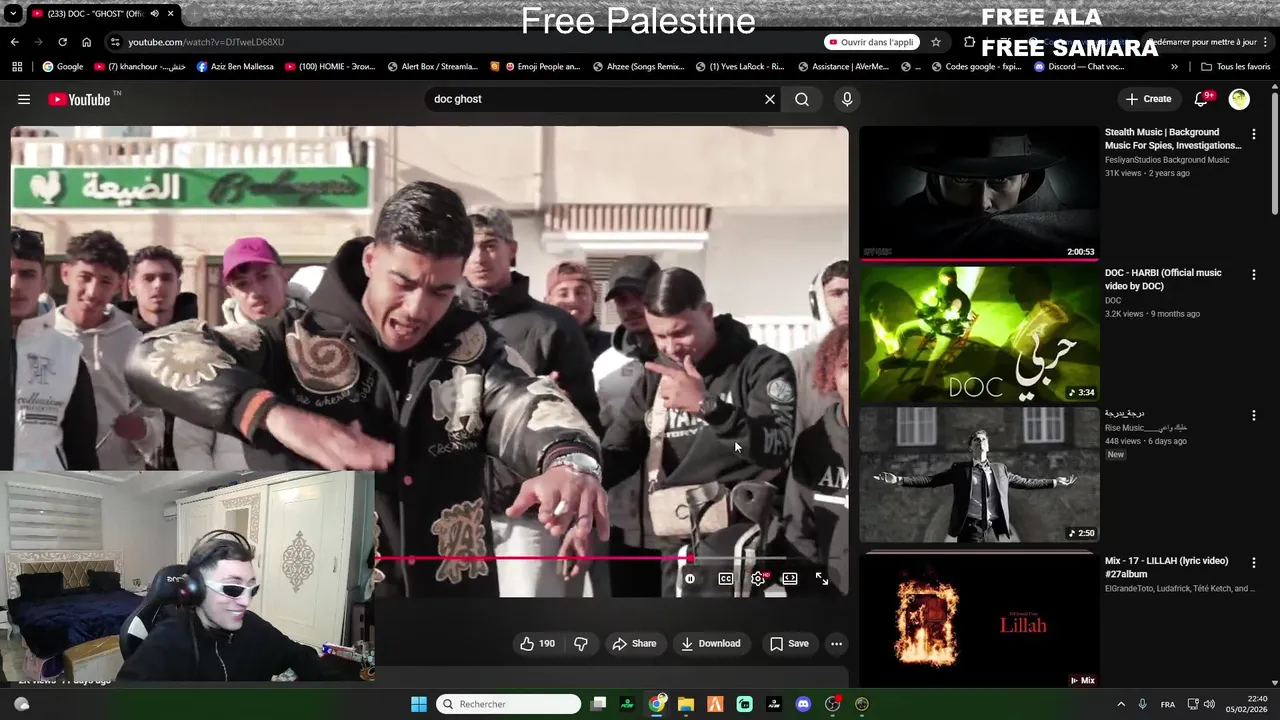Open the volume control in tray
The image size is (1280, 720).
1209,704
